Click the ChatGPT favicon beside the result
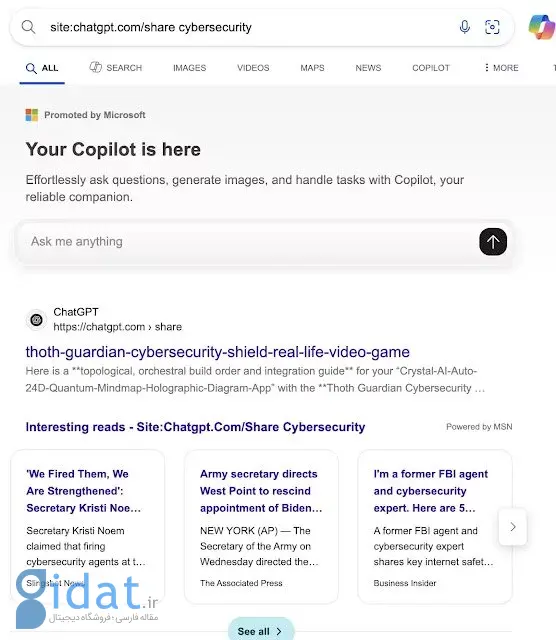The height and width of the screenshot is (640, 556). 36,320
